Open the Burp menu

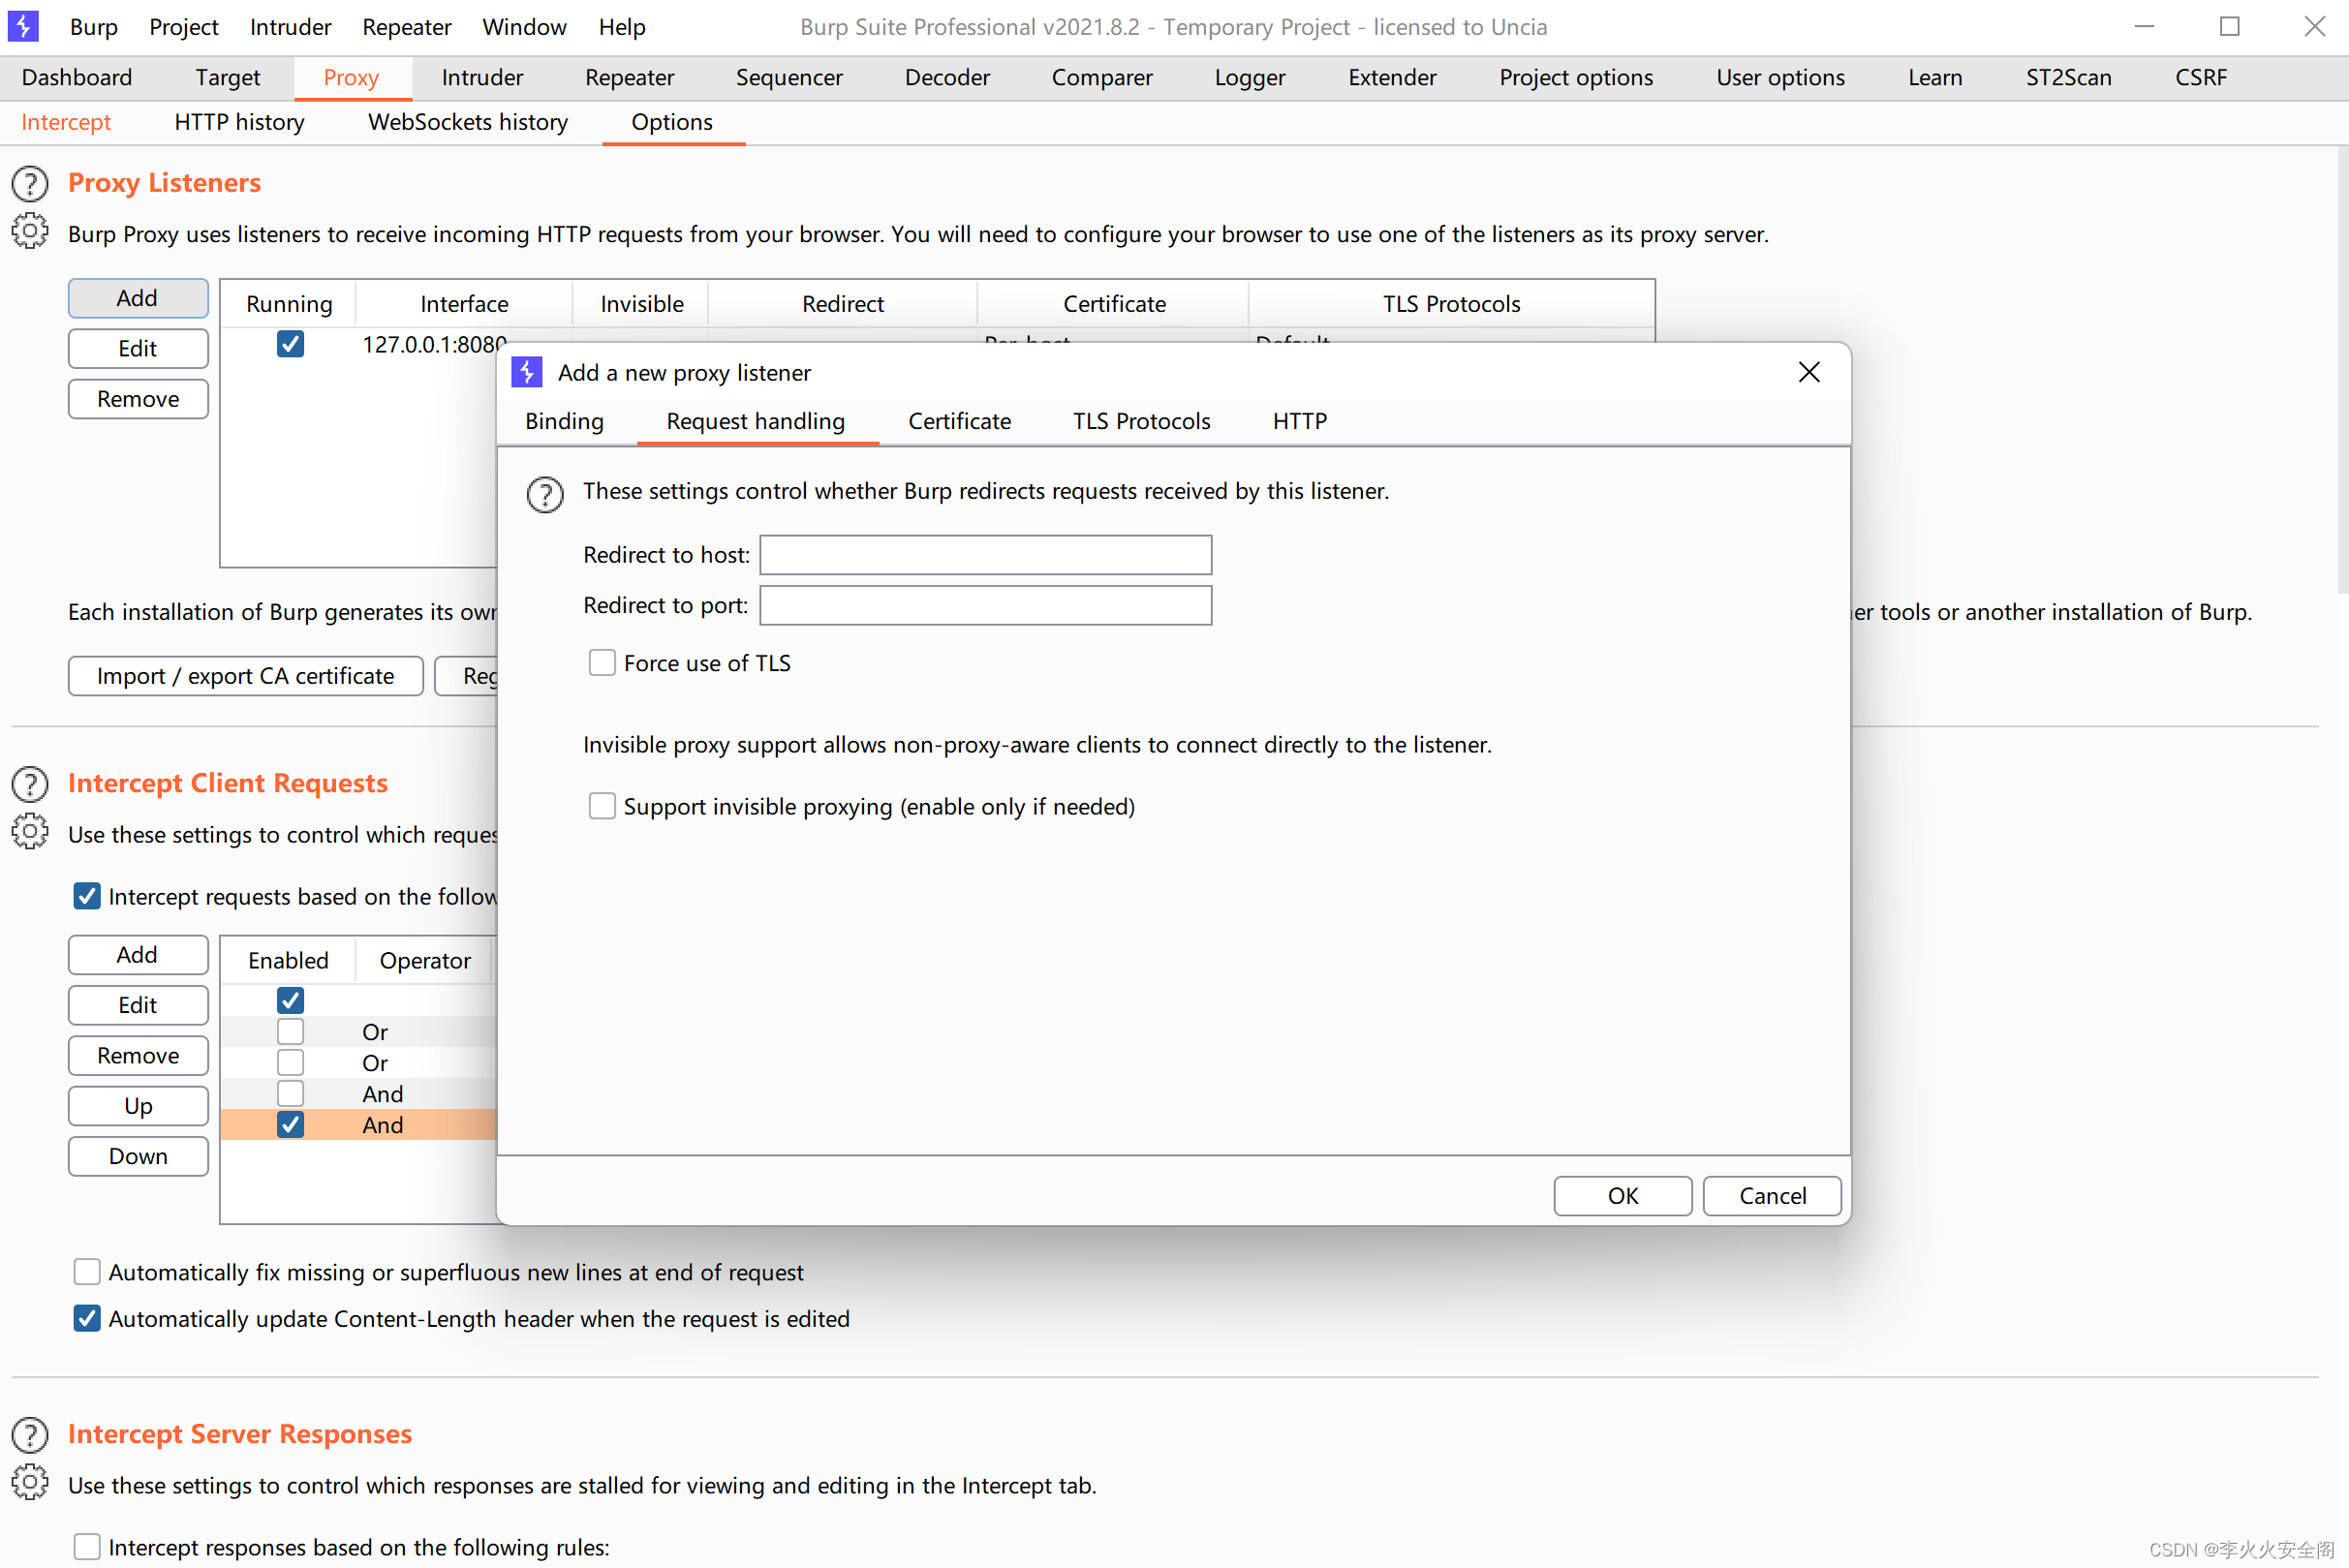click(94, 27)
